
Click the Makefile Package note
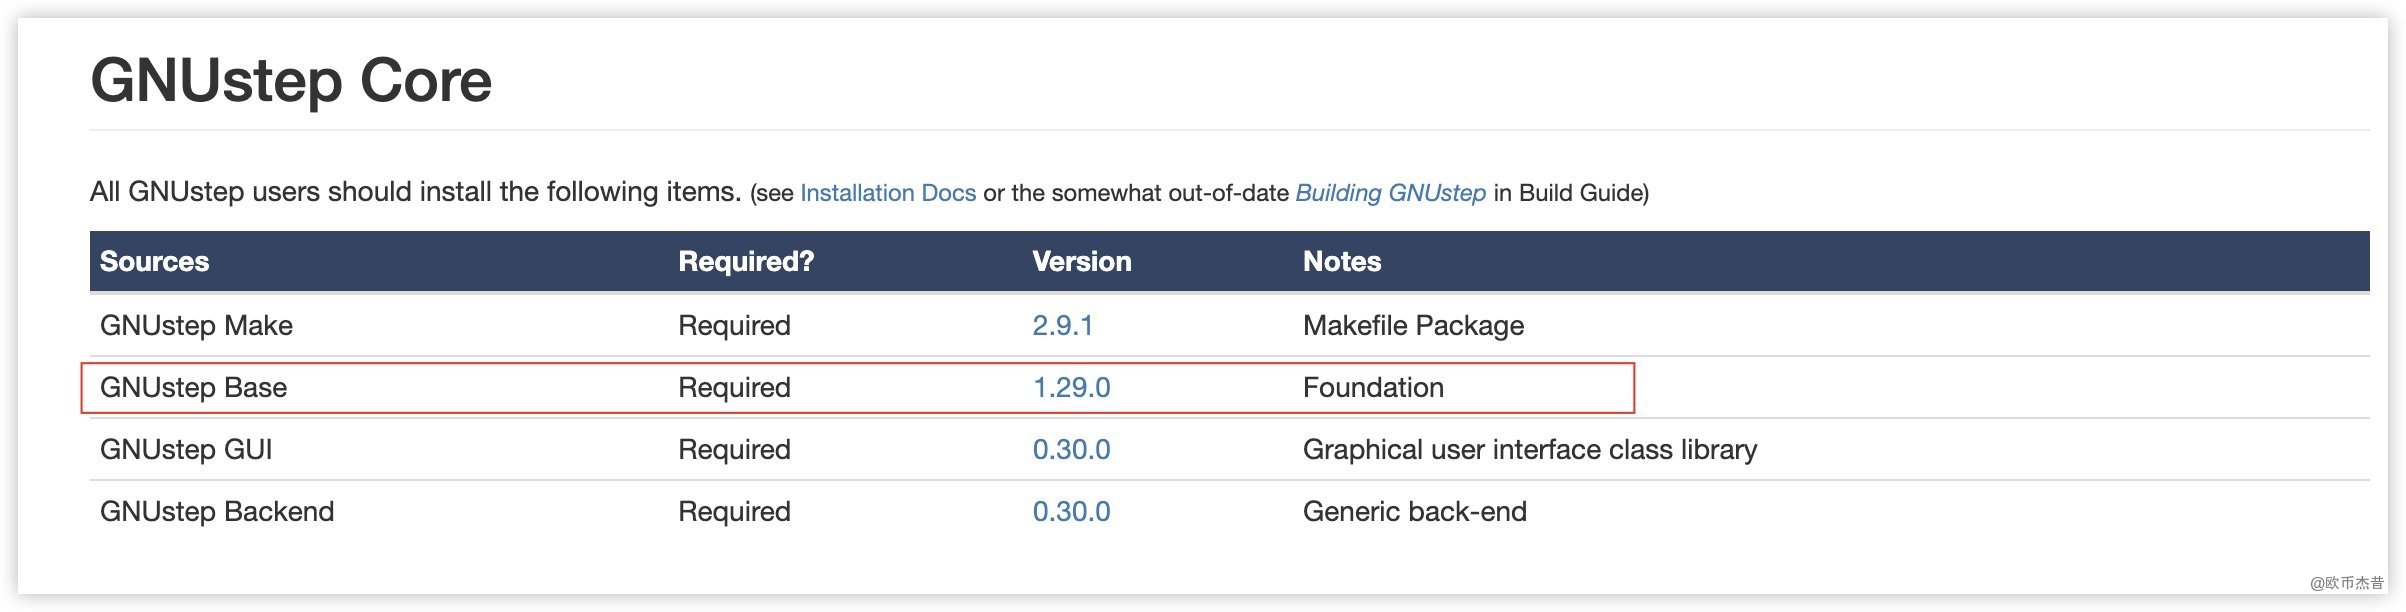tap(1413, 326)
